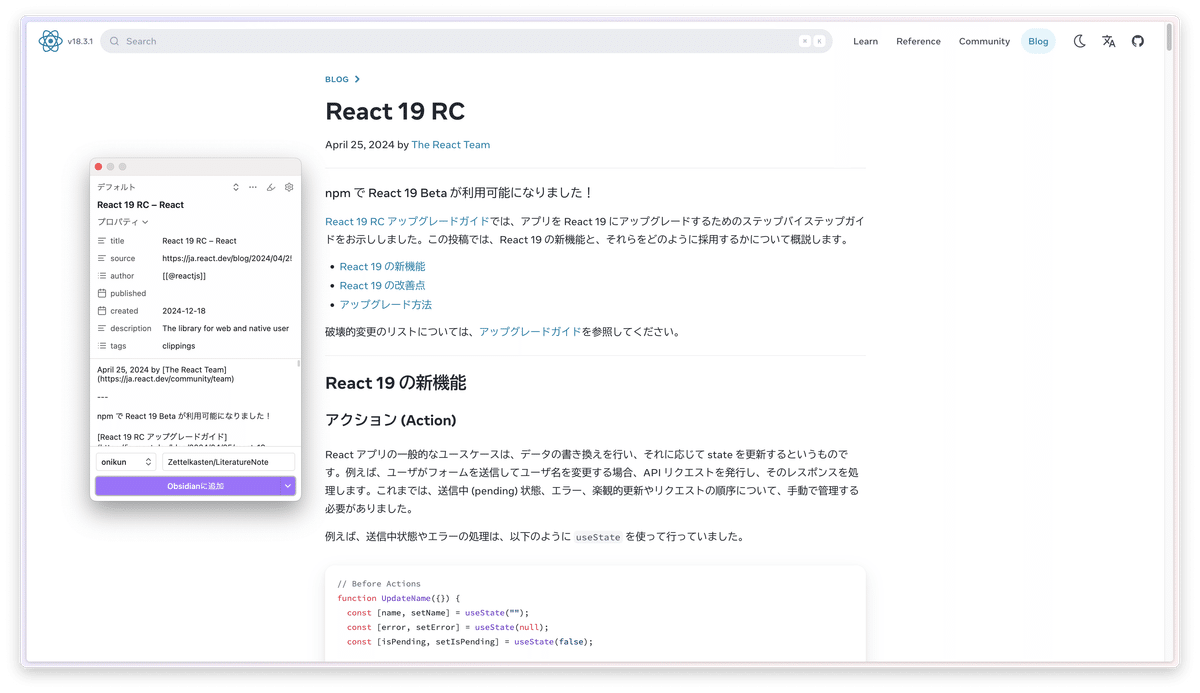This screenshot has width=1200, height=693.
Task: Click the React logo in the header
Action: (x=50, y=41)
